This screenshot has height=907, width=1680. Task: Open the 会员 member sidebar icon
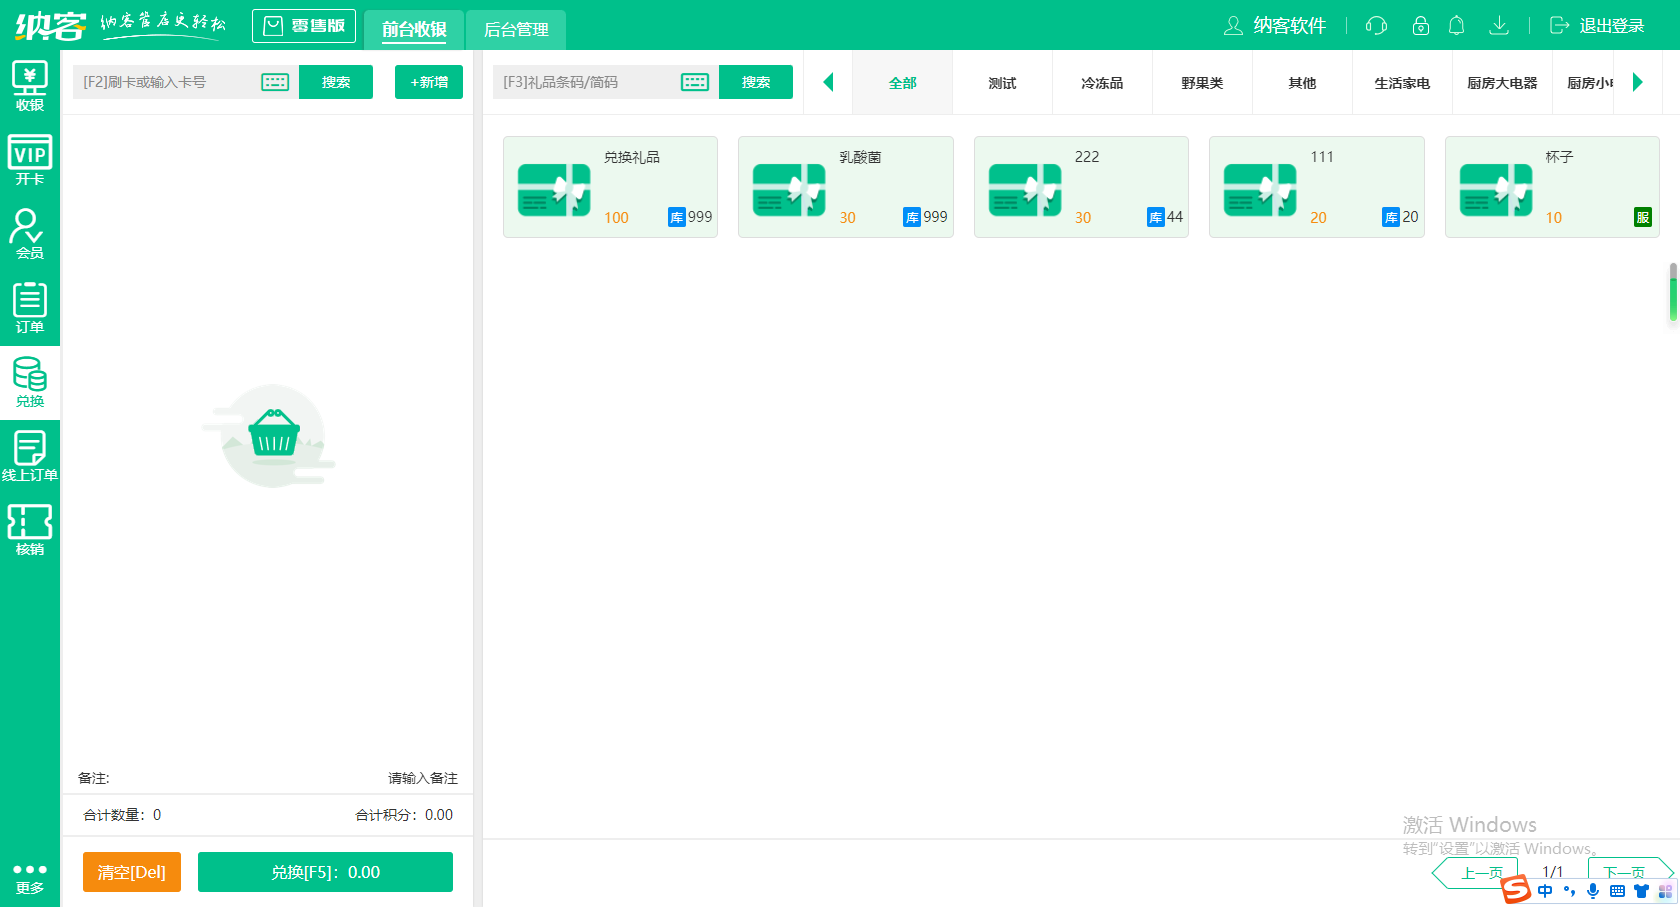[29, 234]
